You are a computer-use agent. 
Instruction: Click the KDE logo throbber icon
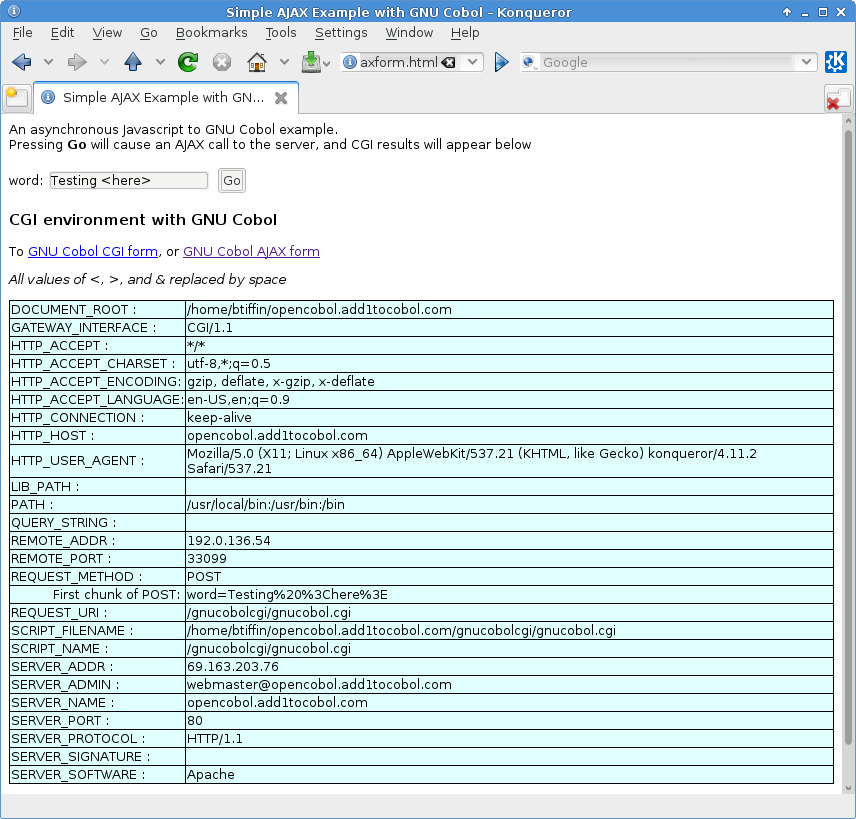(x=836, y=62)
